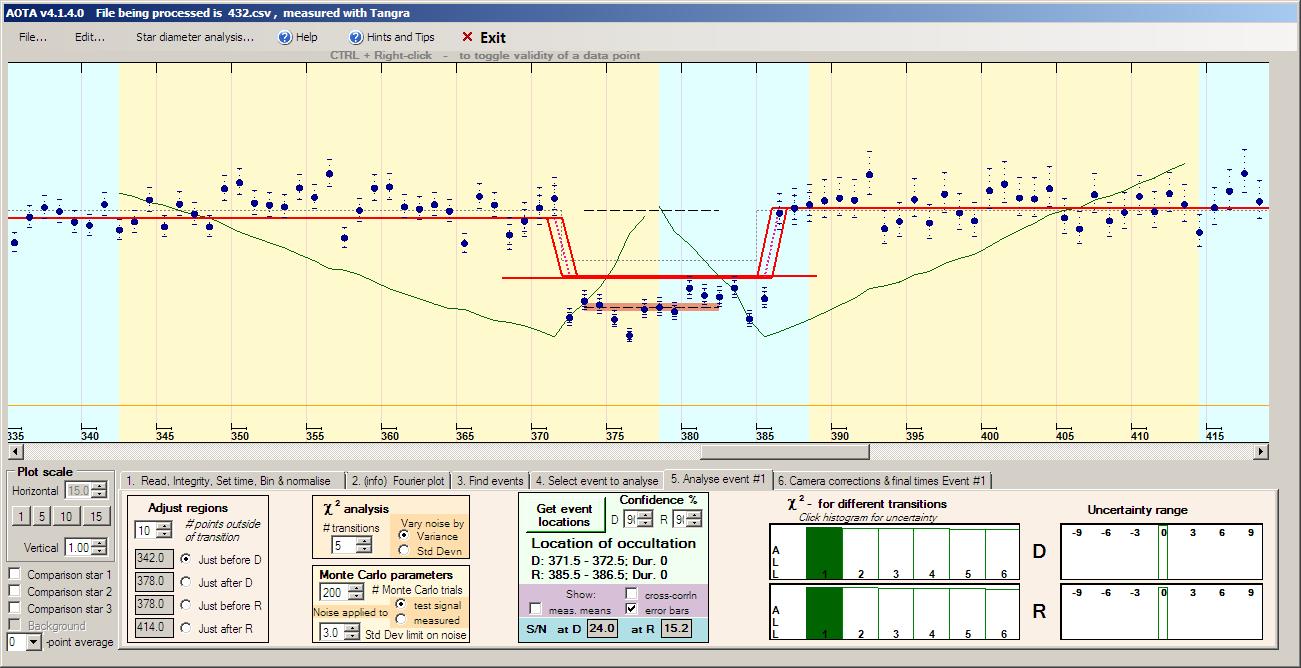
Task: Click the 414.0 Just after R field
Action: 154,628
